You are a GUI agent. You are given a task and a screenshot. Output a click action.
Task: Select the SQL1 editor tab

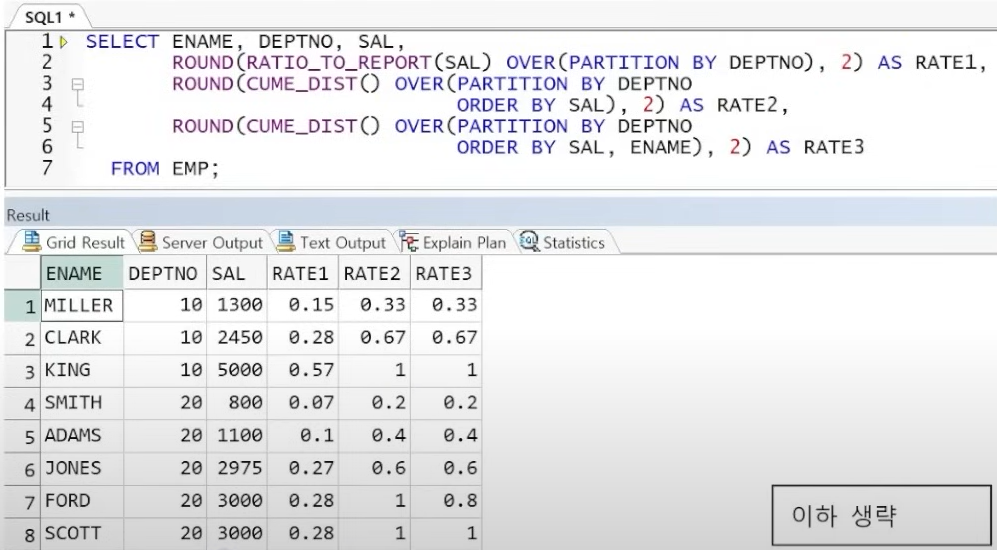(x=50, y=17)
